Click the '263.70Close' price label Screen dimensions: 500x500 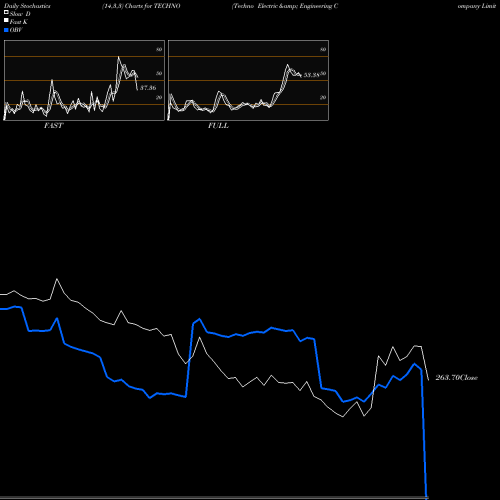click(x=456, y=378)
